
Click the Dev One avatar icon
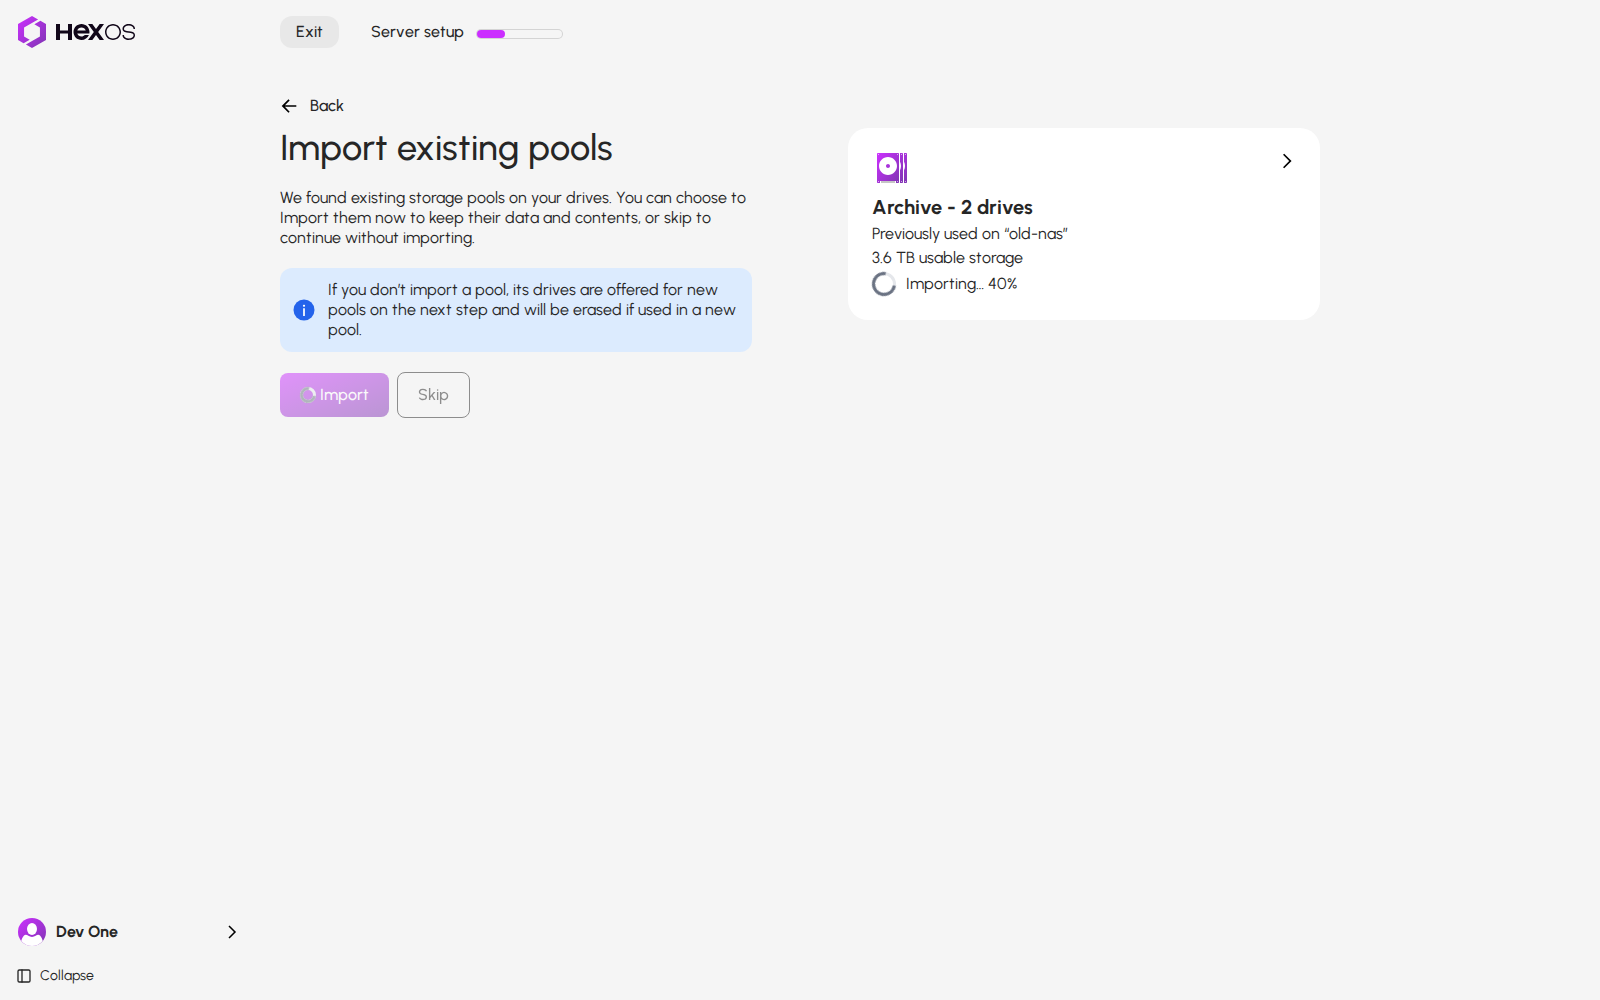[32, 932]
